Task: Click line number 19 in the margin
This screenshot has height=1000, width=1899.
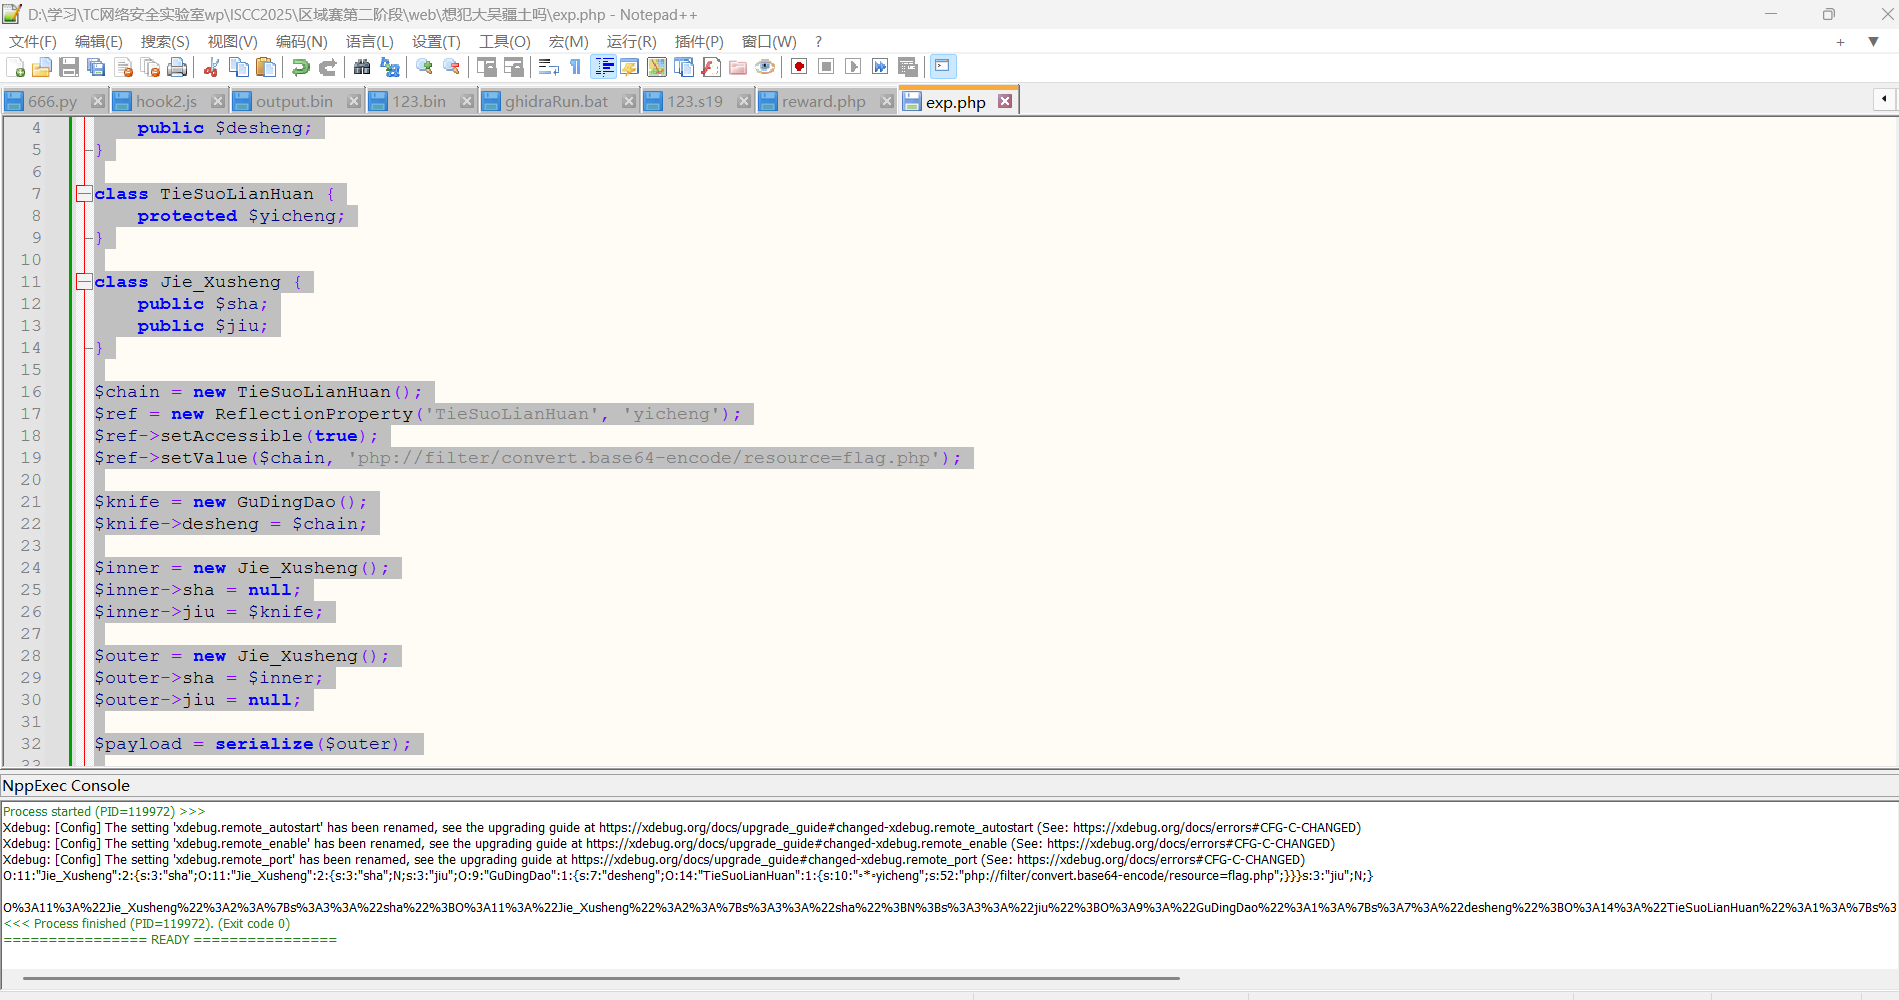Action: (x=31, y=458)
